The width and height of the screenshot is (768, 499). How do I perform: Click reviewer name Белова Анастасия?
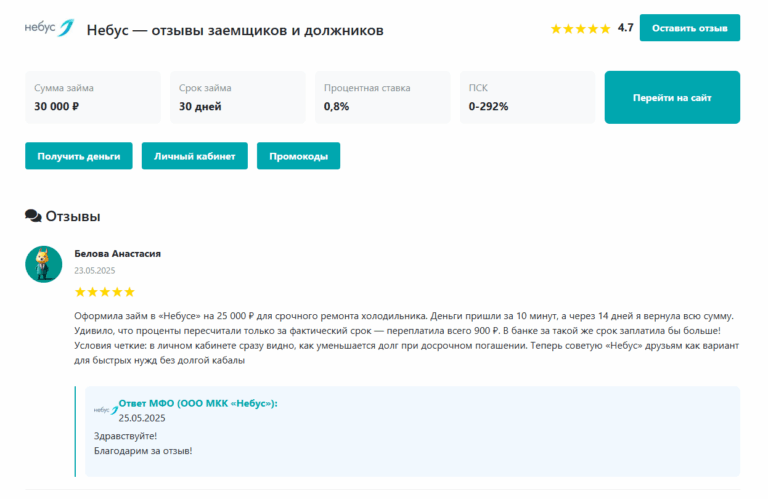click(118, 254)
